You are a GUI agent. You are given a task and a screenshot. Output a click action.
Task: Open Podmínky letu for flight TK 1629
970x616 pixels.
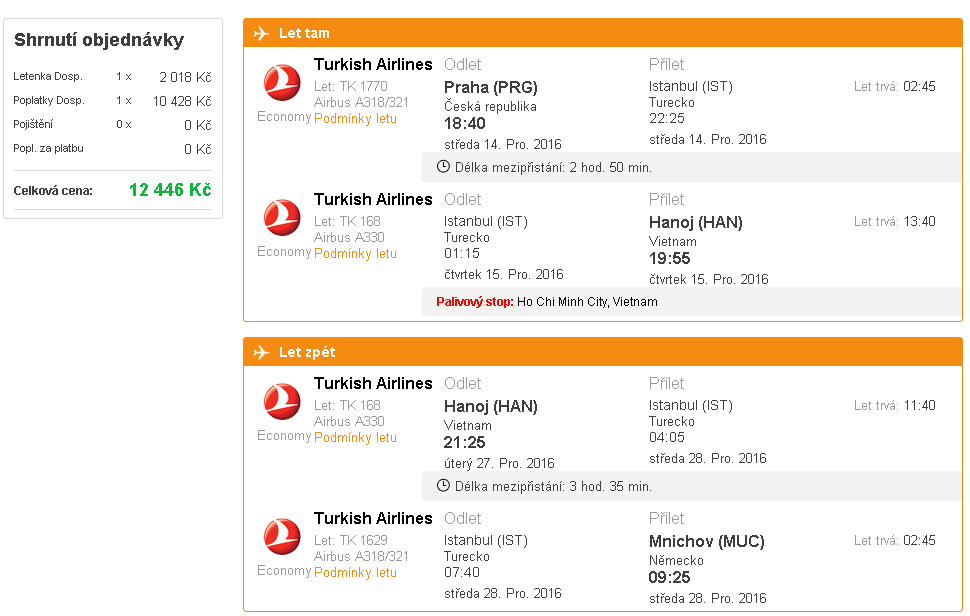(x=355, y=572)
